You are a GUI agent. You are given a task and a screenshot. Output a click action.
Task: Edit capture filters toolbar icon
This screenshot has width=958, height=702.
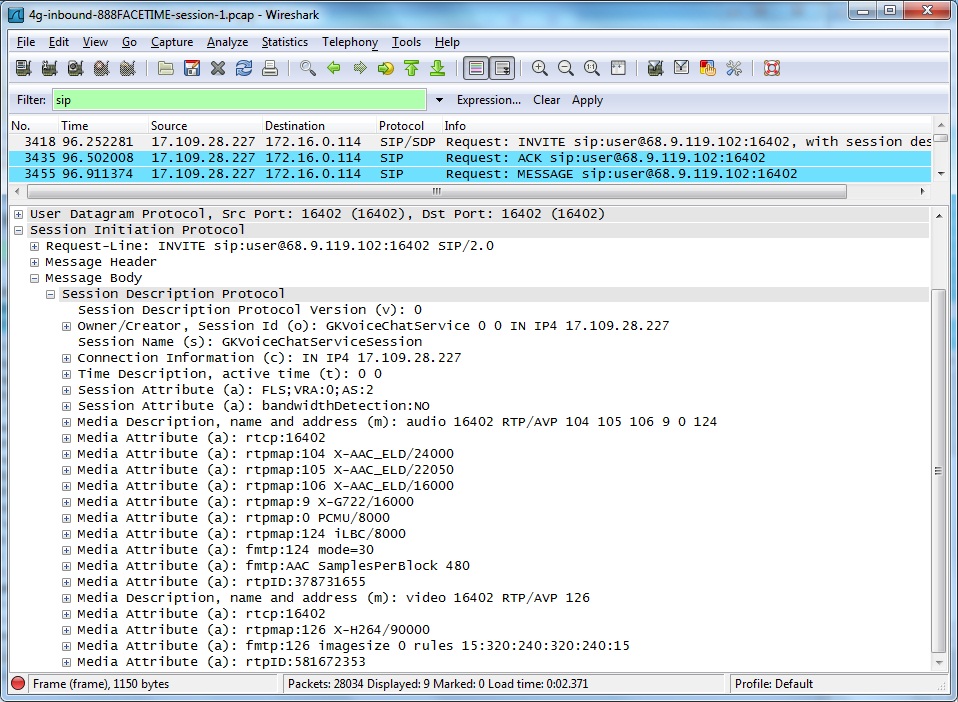[656, 68]
